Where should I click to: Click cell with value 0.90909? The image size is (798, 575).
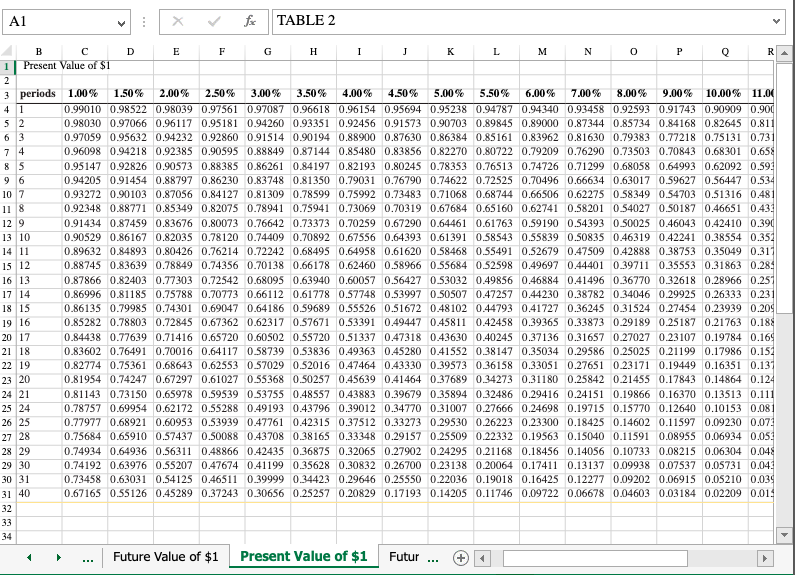(725, 109)
